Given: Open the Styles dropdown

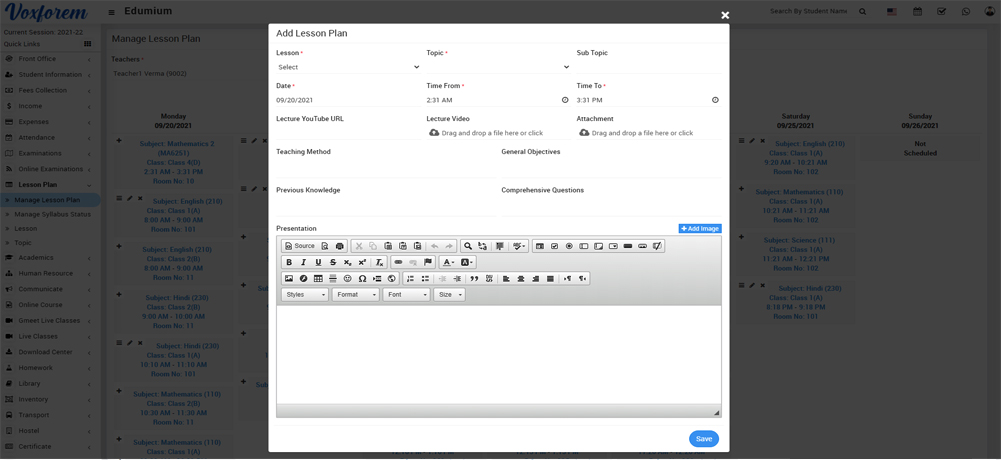Looking at the screenshot, I should pos(305,295).
